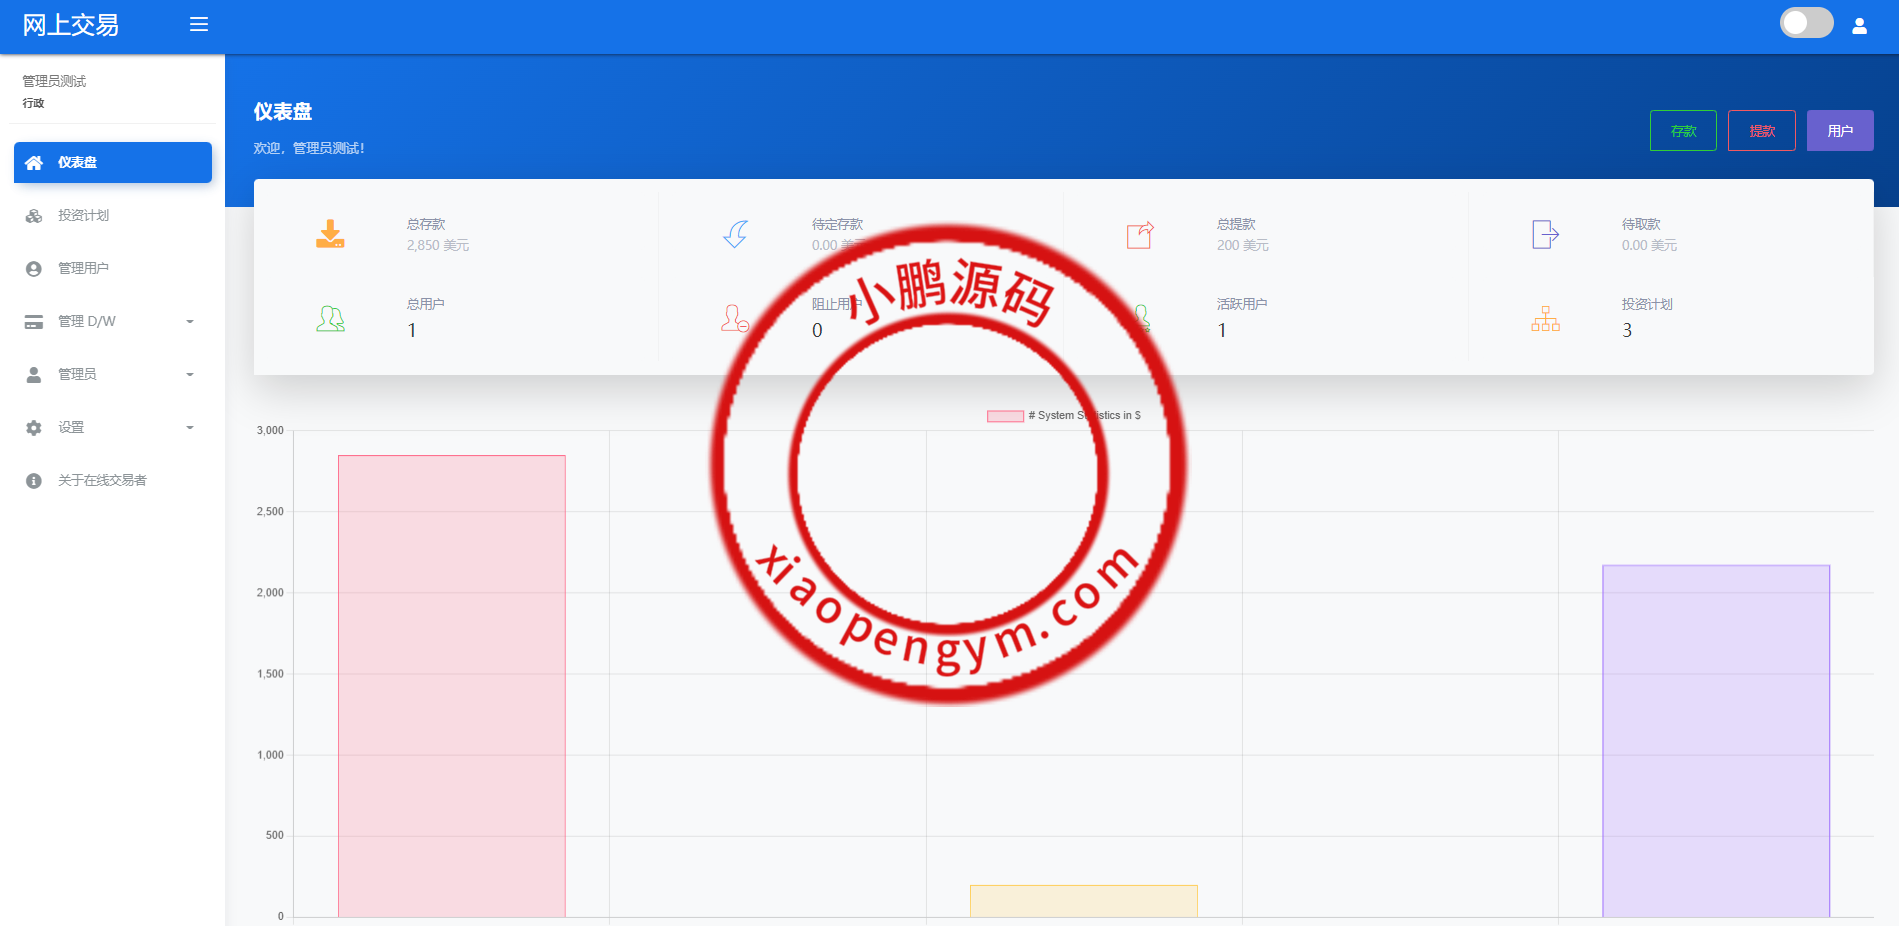This screenshot has height=926, width=1899.
Task: Click the green 存款 button
Action: (x=1683, y=131)
